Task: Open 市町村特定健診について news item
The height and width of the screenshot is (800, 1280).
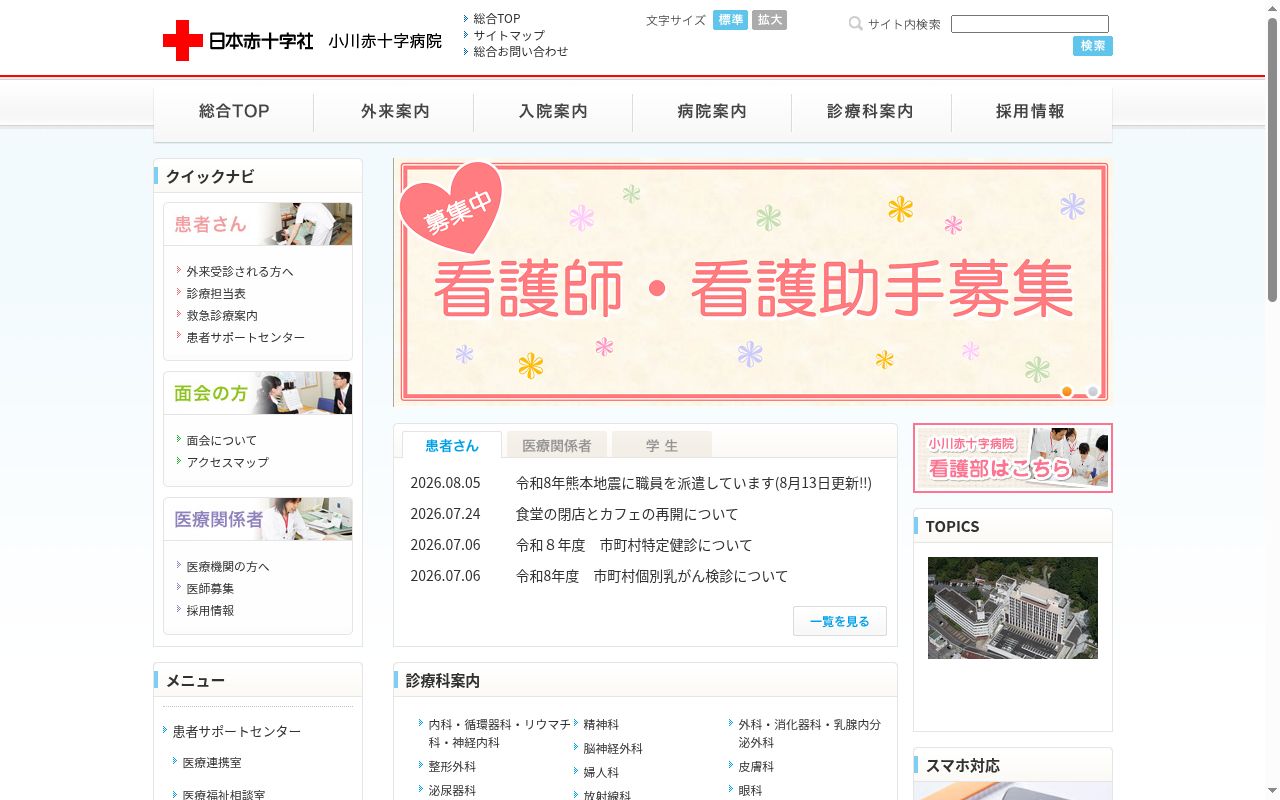Action: click(x=634, y=545)
